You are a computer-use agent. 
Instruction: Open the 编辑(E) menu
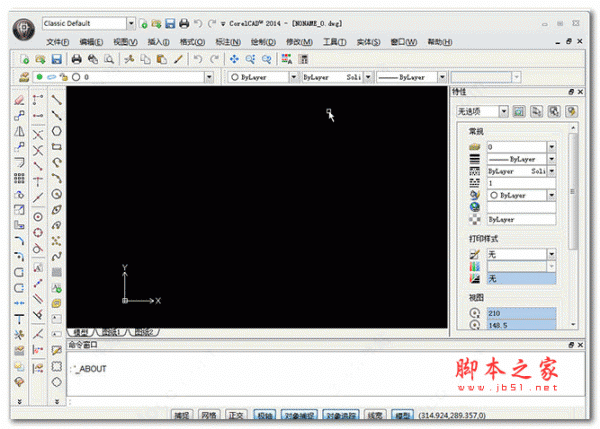[91, 42]
